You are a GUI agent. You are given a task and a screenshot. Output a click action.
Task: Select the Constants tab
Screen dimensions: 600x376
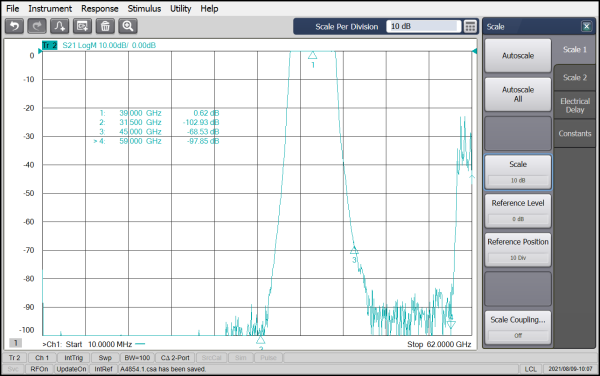coord(574,133)
